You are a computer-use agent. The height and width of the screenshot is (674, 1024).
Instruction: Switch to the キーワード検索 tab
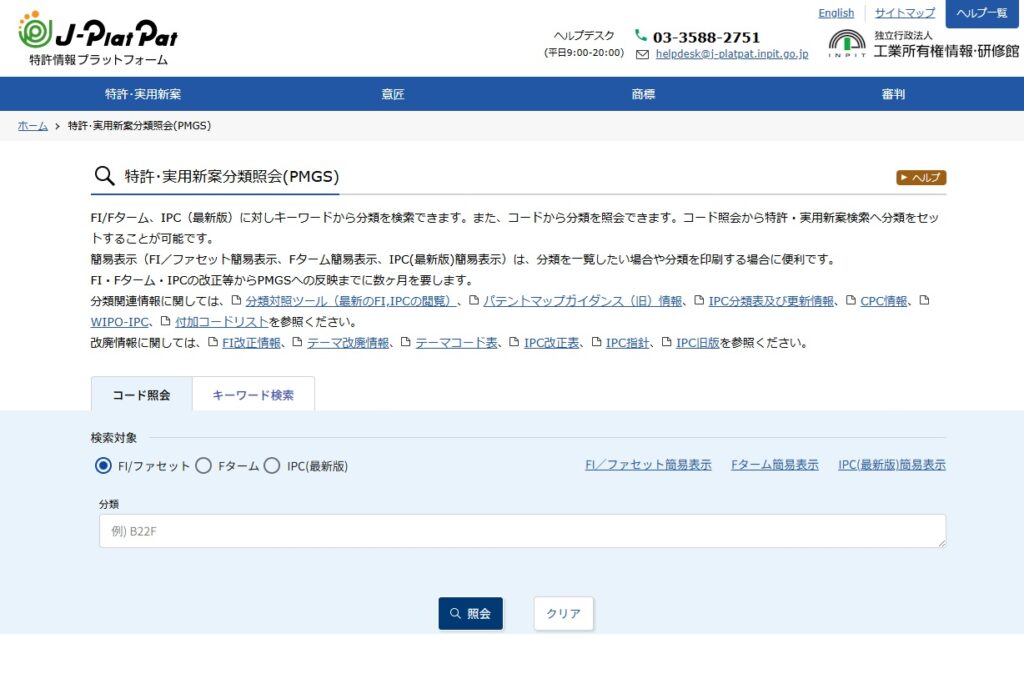pos(253,395)
